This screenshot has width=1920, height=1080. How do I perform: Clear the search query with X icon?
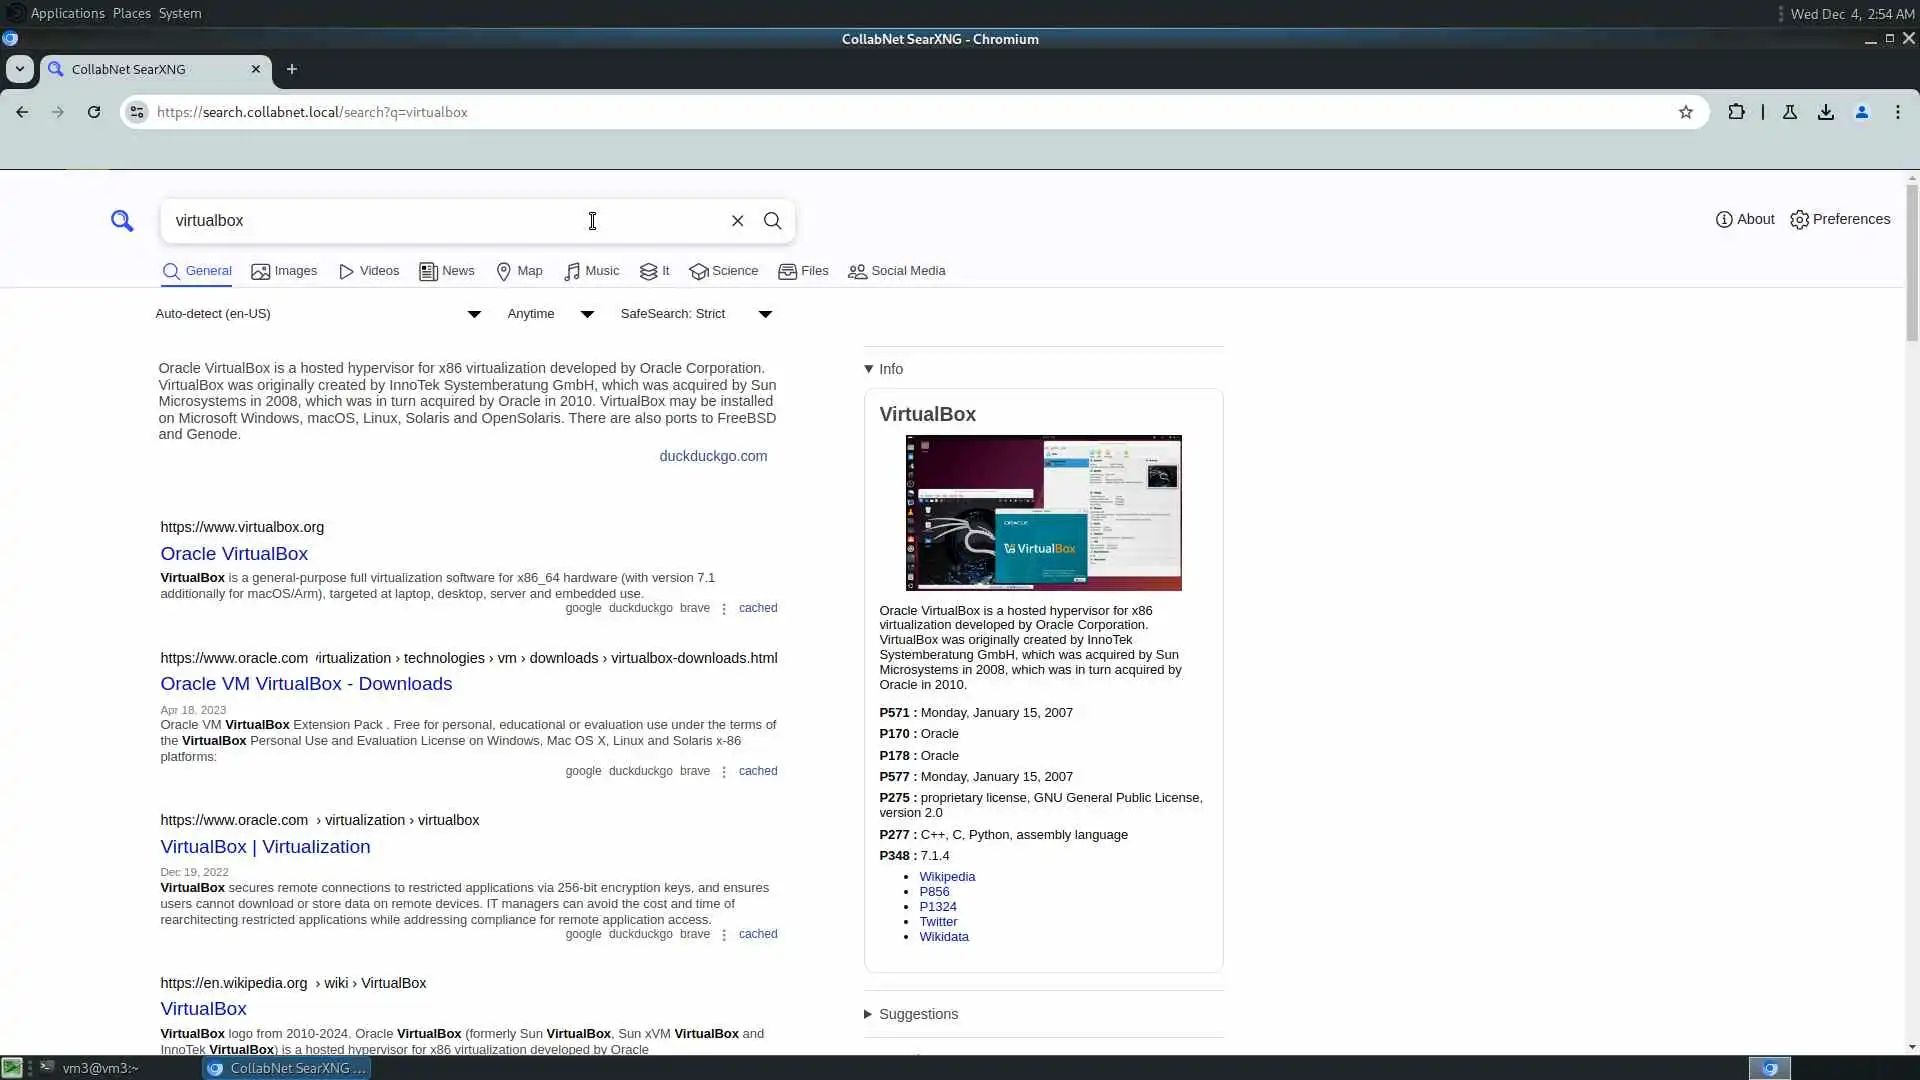coord(737,221)
